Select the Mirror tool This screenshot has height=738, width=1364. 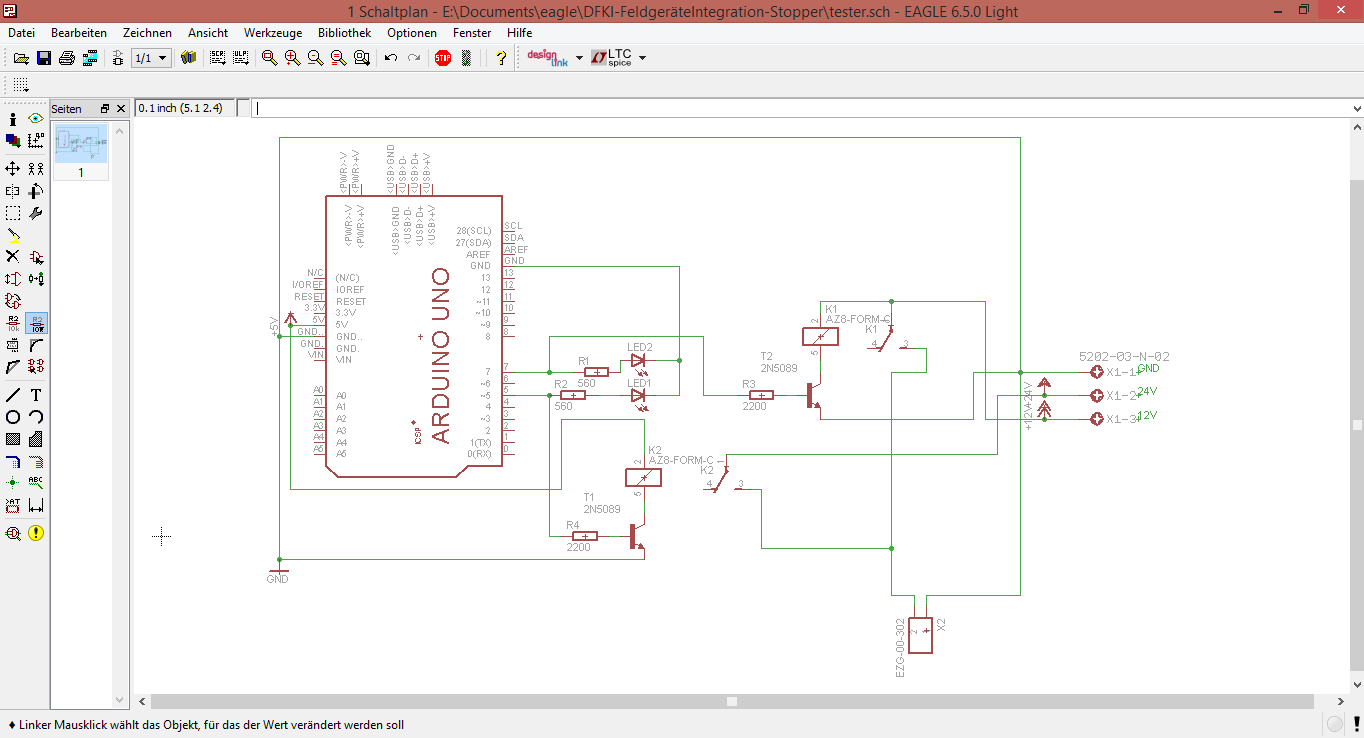13,191
